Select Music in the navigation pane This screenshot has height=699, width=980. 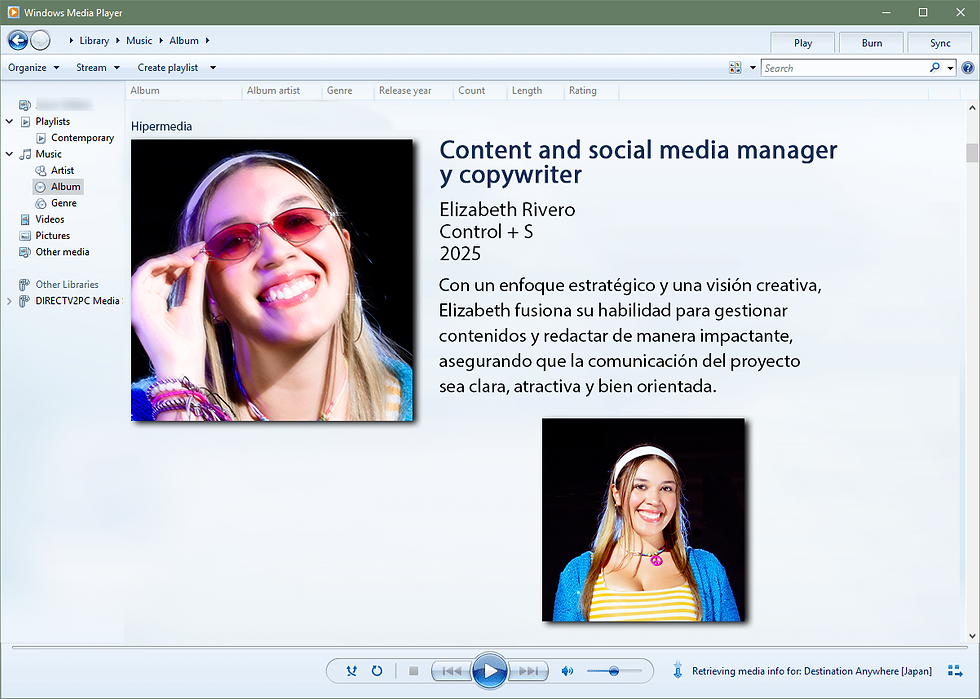(48, 154)
